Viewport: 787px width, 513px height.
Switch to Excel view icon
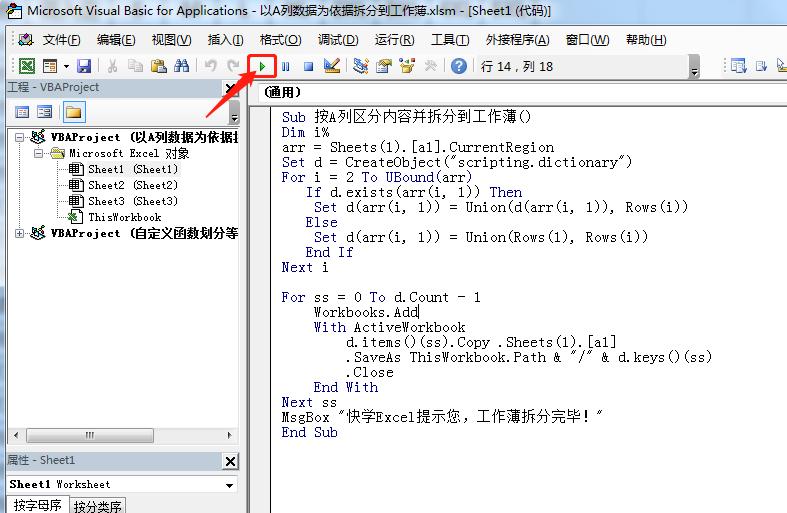pos(27,66)
